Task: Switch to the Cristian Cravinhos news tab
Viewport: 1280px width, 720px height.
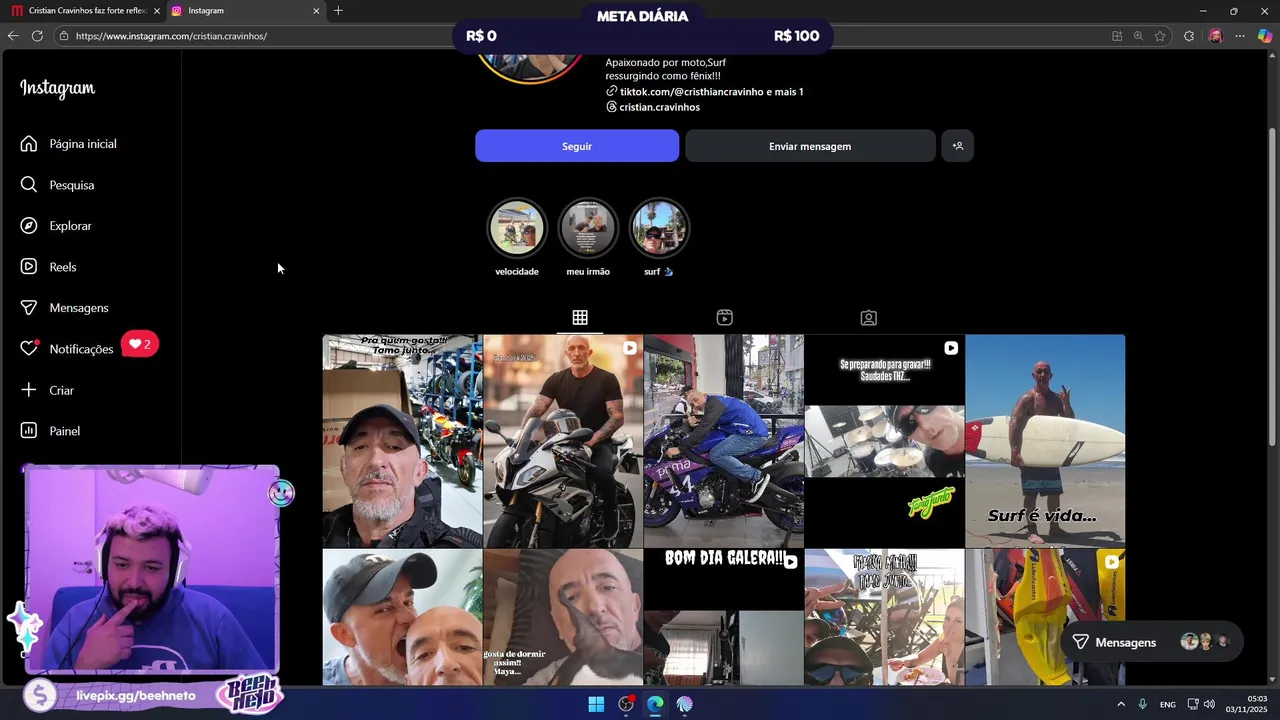Action: 80,11
